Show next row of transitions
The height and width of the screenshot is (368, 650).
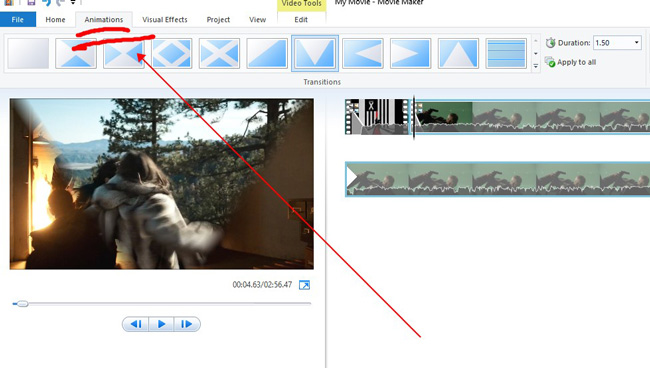click(536, 53)
